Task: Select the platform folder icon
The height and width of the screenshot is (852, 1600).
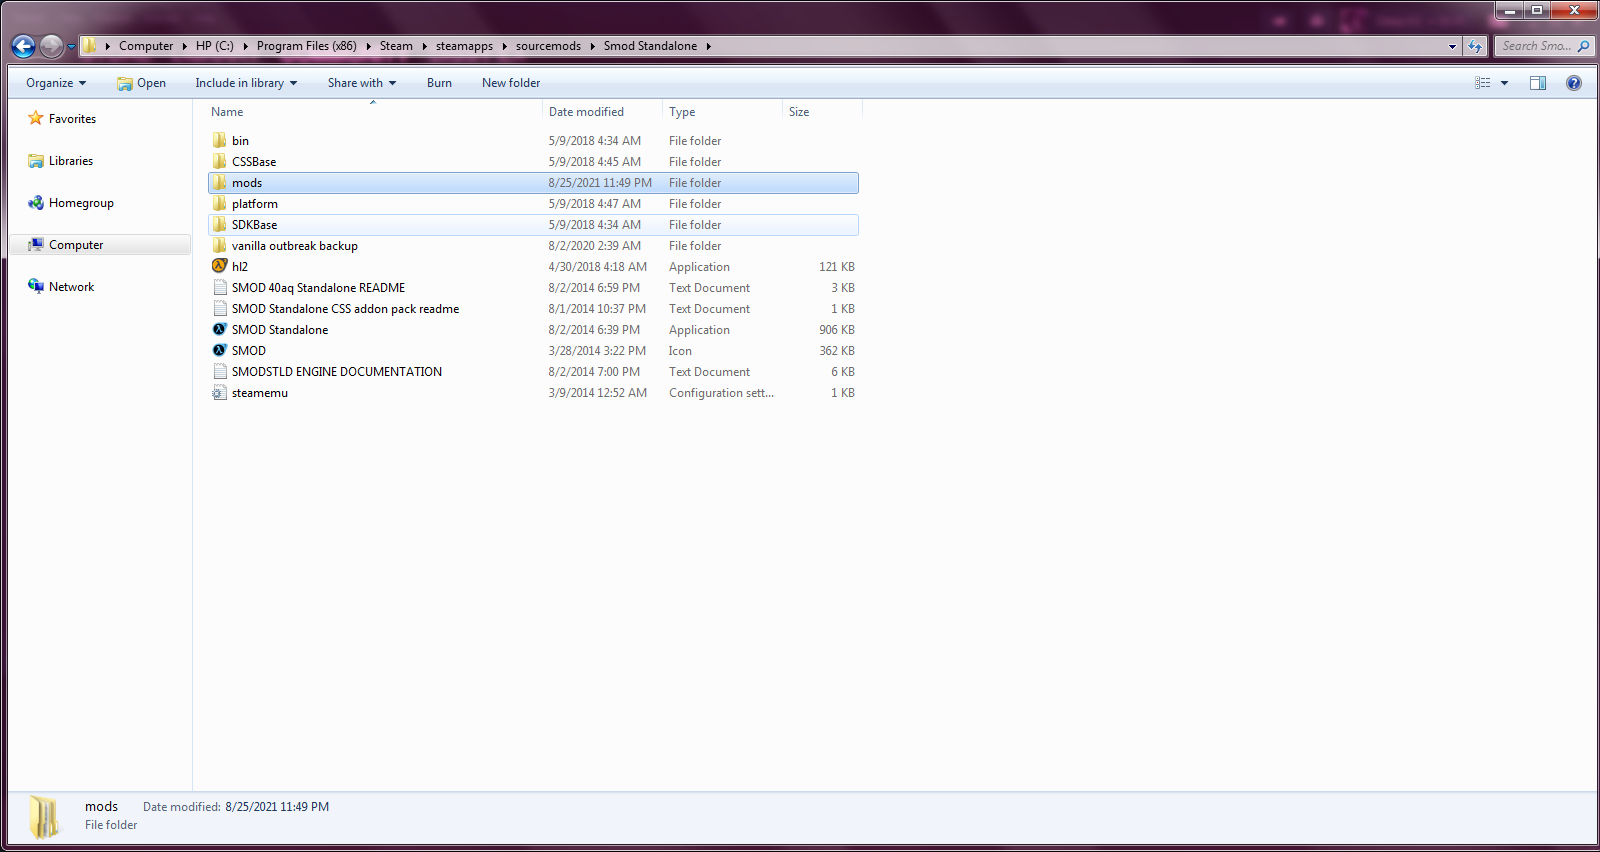Action: click(220, 204)
